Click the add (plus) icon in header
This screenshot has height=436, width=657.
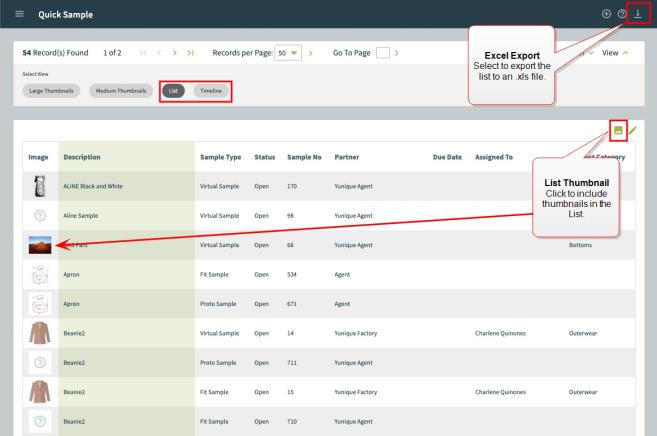606,14
